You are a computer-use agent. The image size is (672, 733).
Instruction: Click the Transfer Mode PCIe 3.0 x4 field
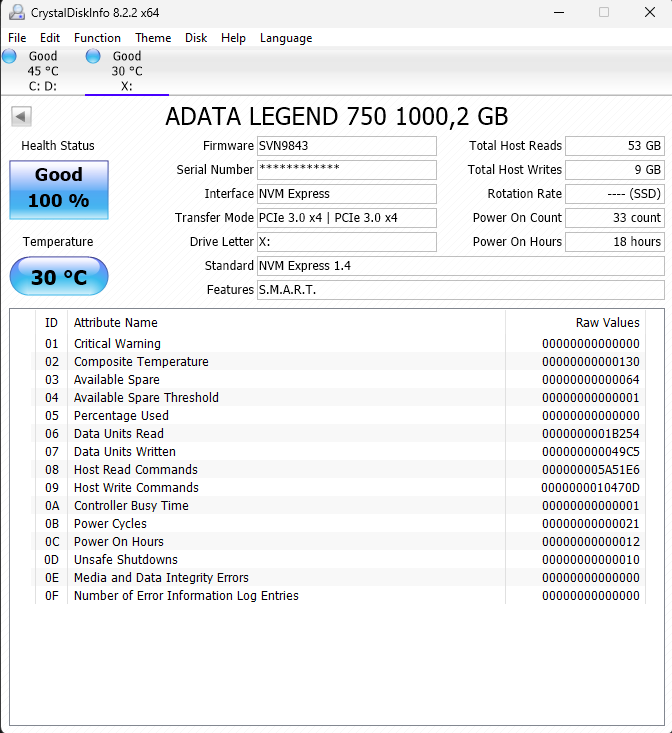pyautogui.click(x=347, y=218)
